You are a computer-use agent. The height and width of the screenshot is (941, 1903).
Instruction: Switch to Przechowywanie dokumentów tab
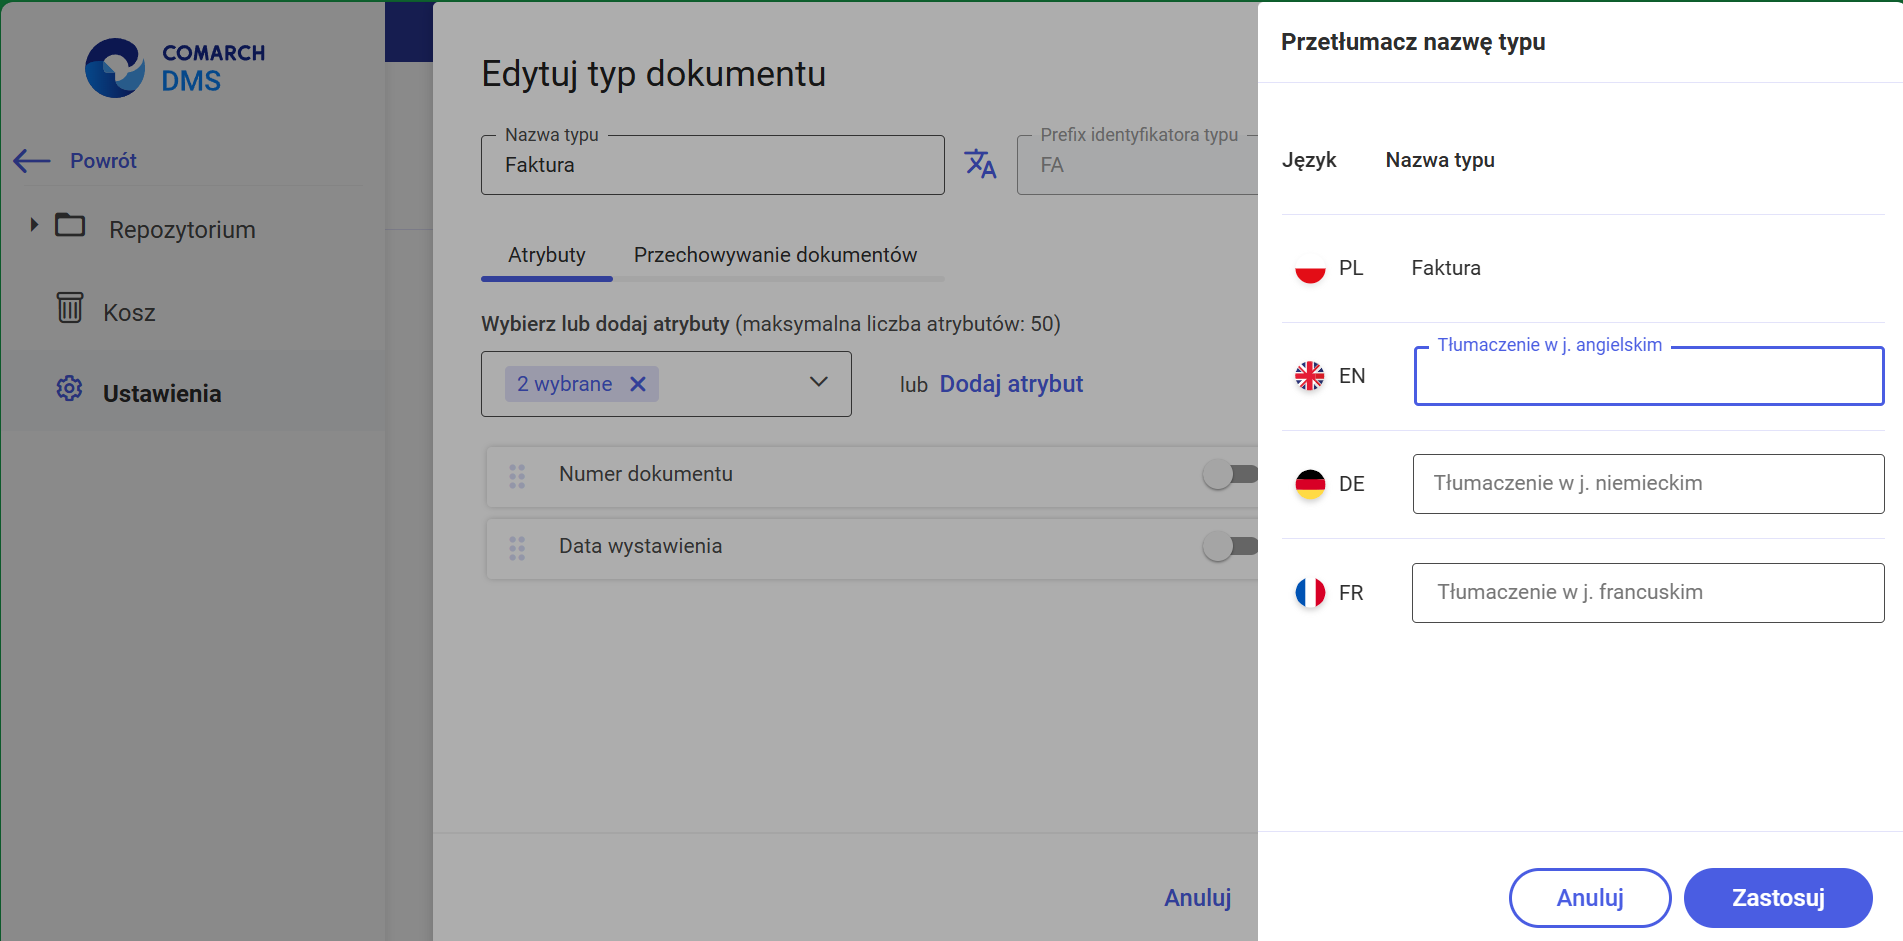(775, 255)
